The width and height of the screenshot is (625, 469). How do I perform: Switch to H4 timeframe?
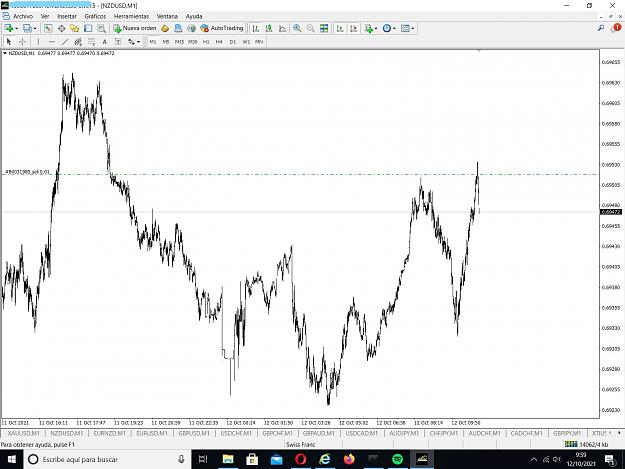pyautogui.click(x=219, y=42)
